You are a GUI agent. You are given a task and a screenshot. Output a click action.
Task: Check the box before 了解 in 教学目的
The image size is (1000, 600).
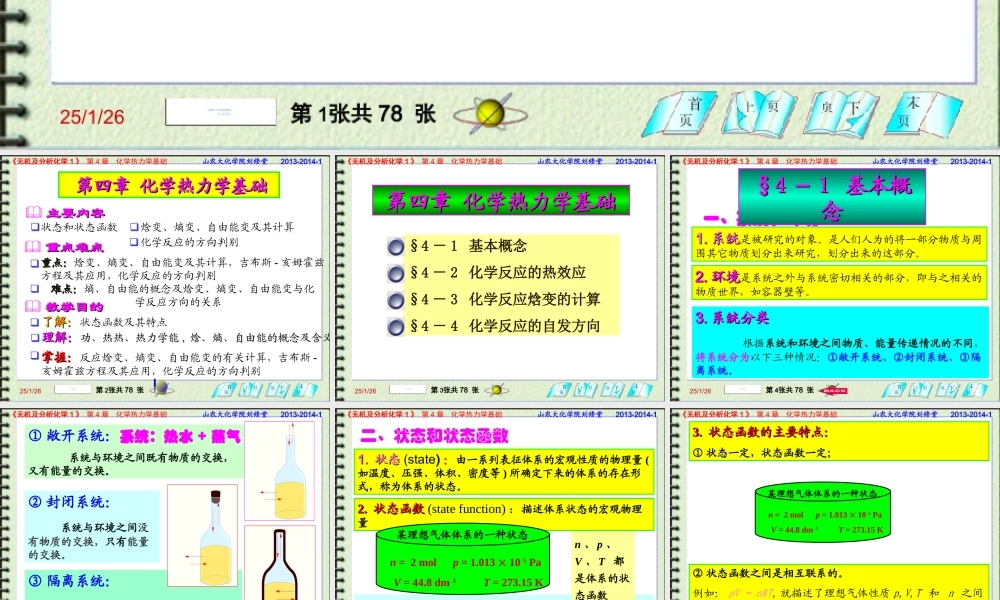pyautogui.click(x=34, y=322)
